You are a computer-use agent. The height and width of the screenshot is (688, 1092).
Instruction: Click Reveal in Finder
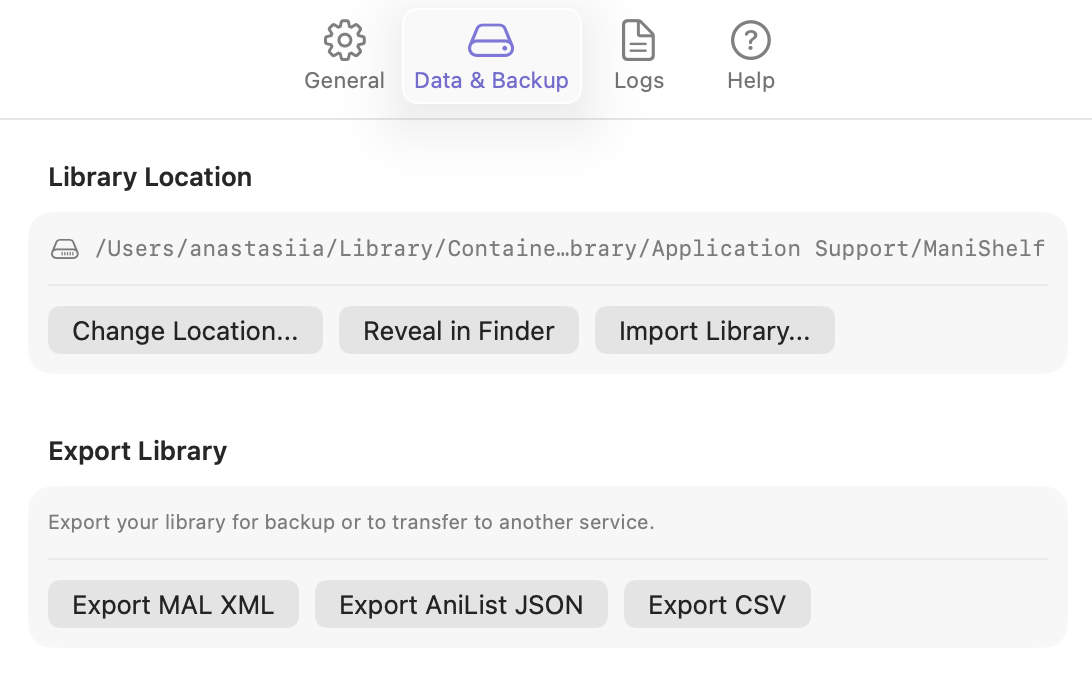point(458,330)
